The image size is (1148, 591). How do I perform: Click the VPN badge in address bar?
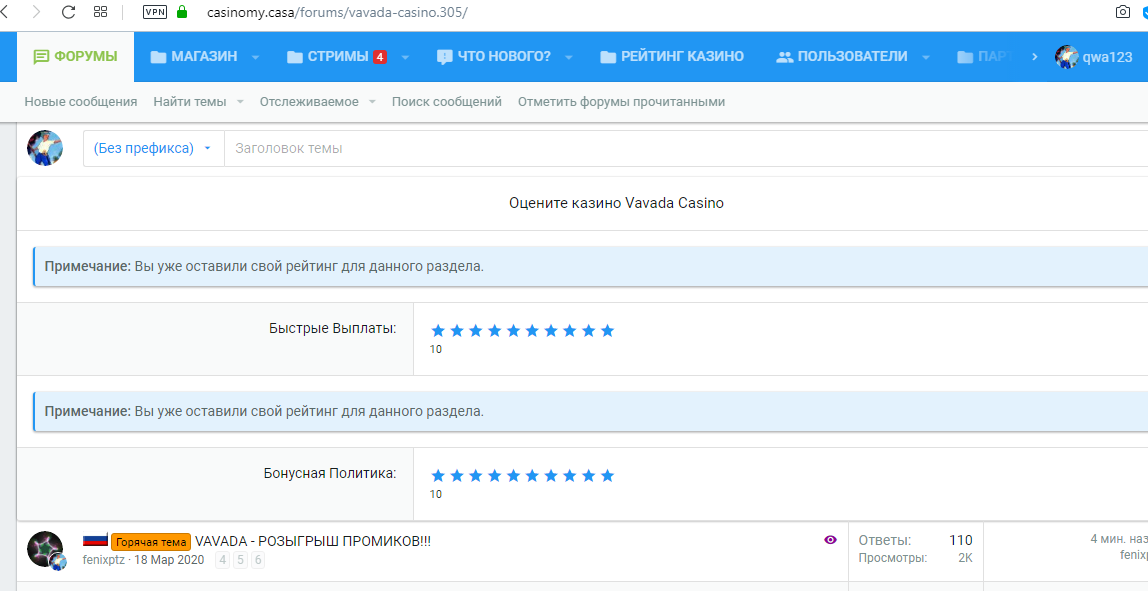[x=154, y=12]
